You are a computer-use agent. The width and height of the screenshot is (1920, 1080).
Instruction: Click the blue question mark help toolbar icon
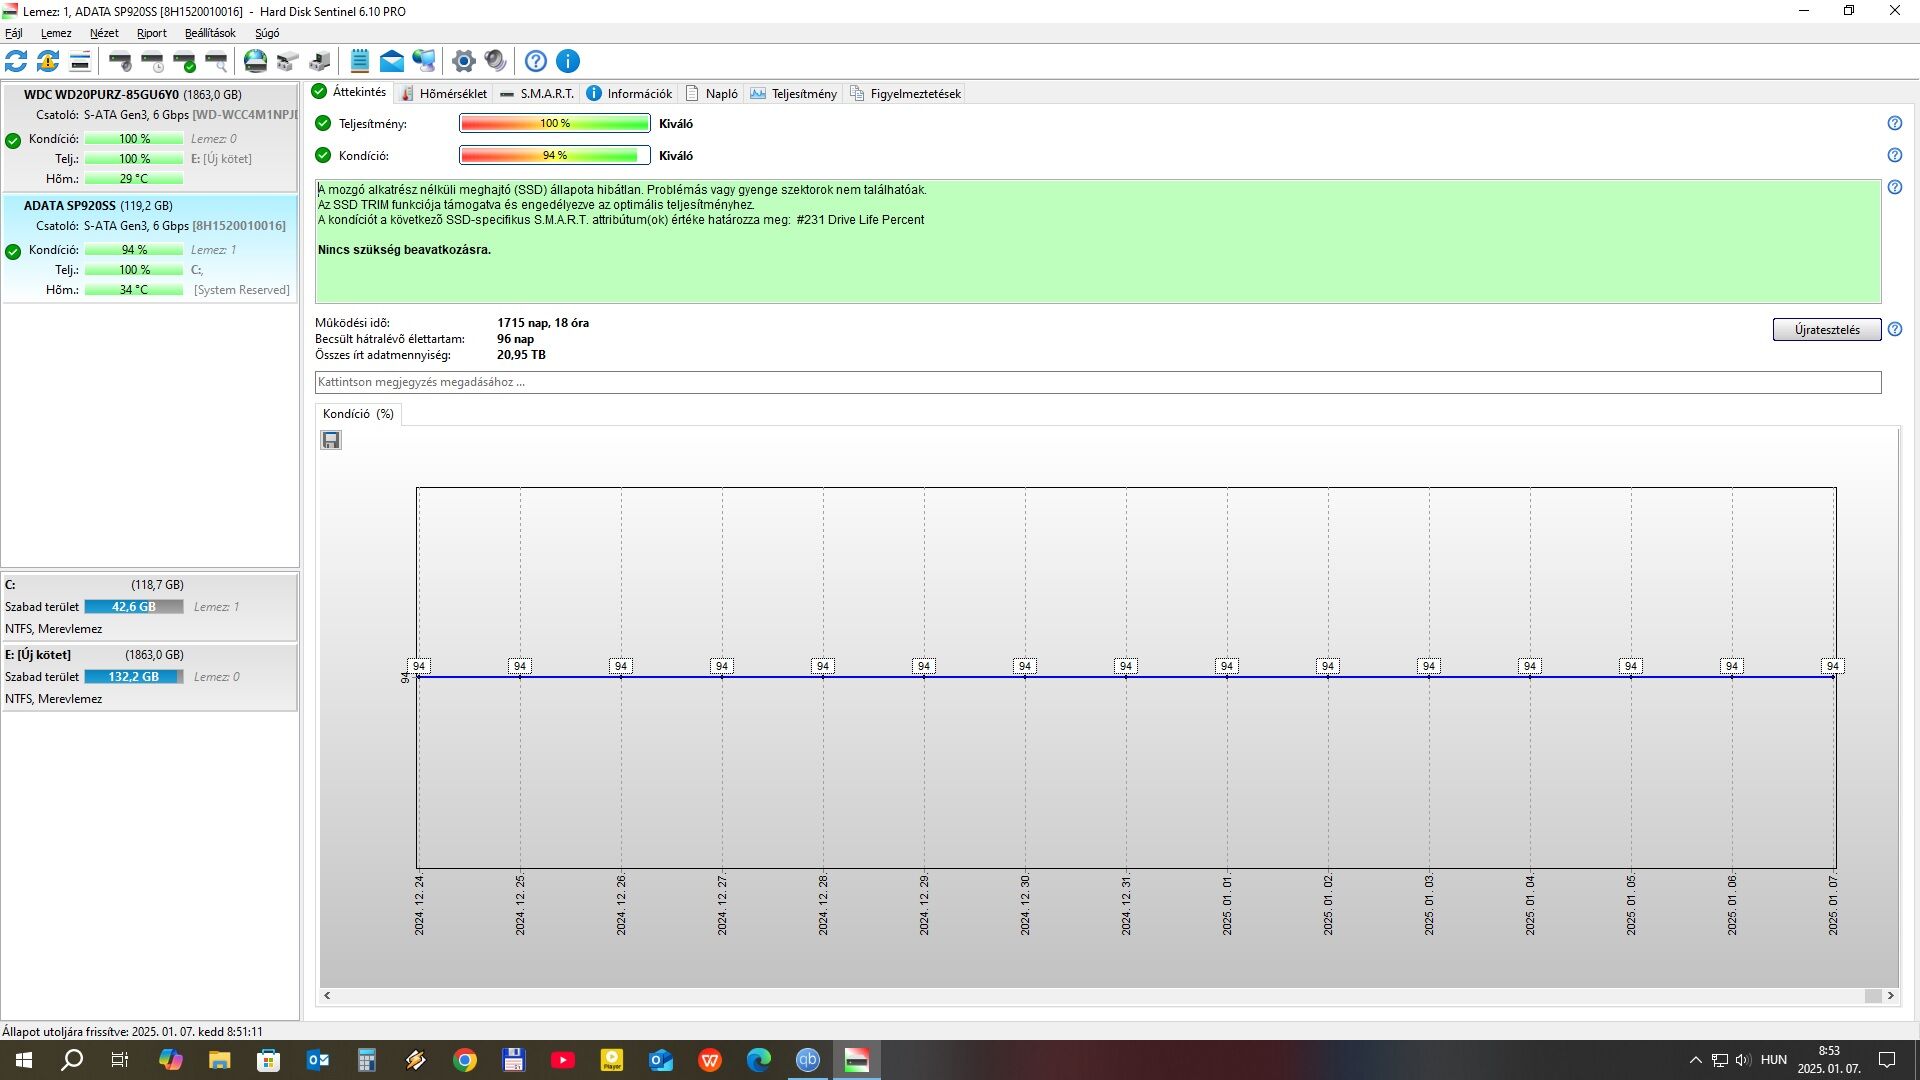point(536,61)
